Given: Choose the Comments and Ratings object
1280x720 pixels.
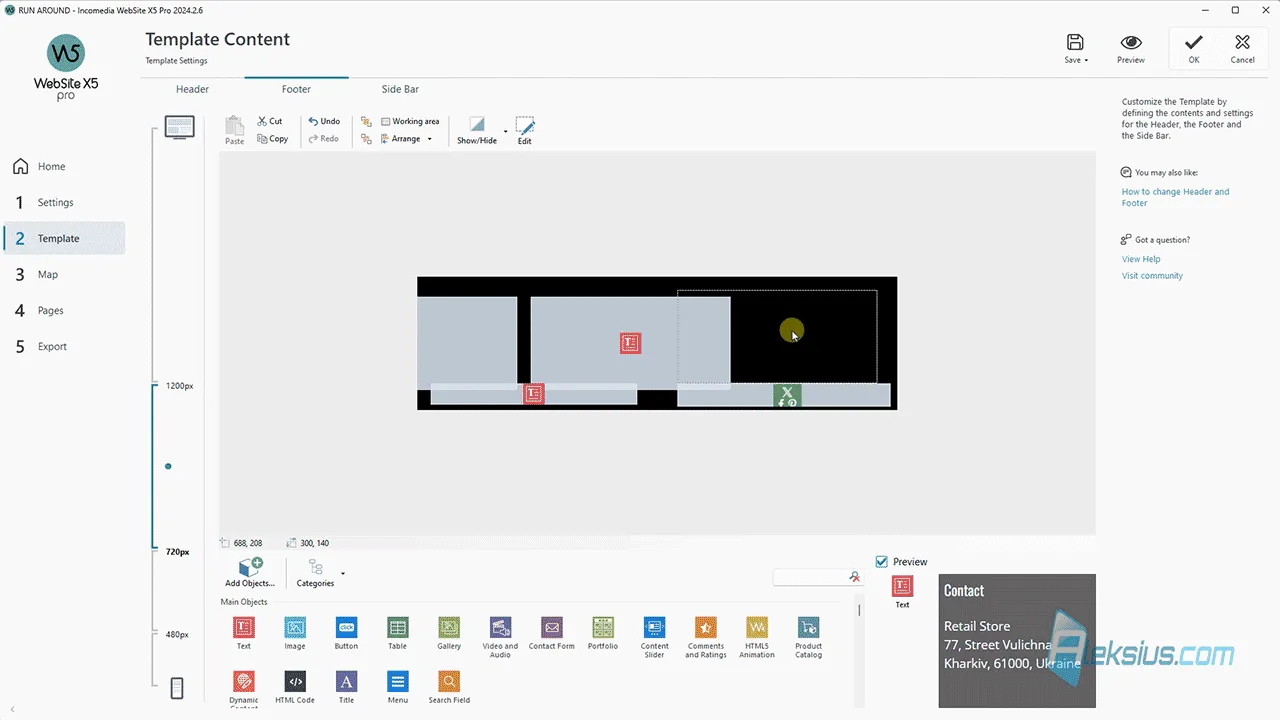Looking at the screenshot, I should (706, 636).
